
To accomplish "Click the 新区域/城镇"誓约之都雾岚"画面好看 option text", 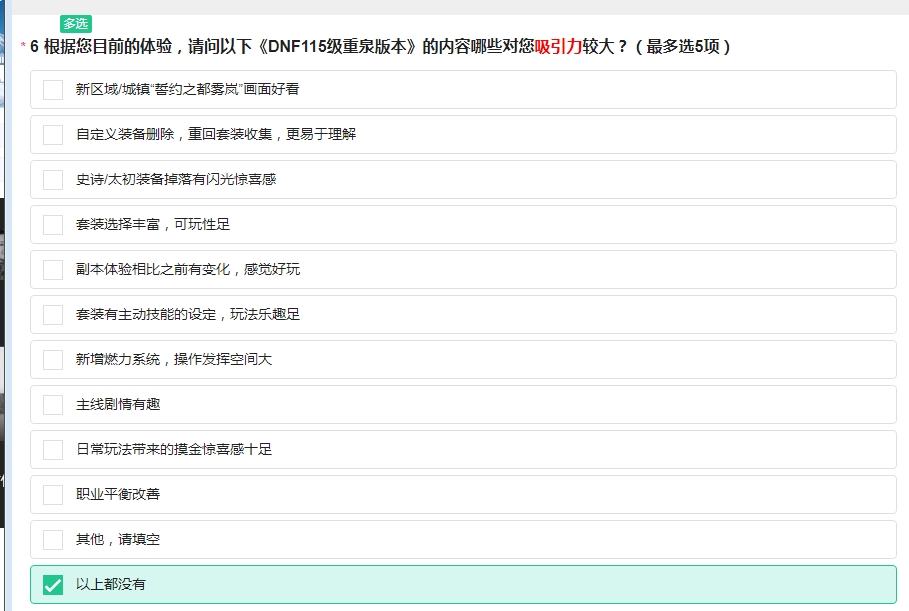I will pos(187,89).
